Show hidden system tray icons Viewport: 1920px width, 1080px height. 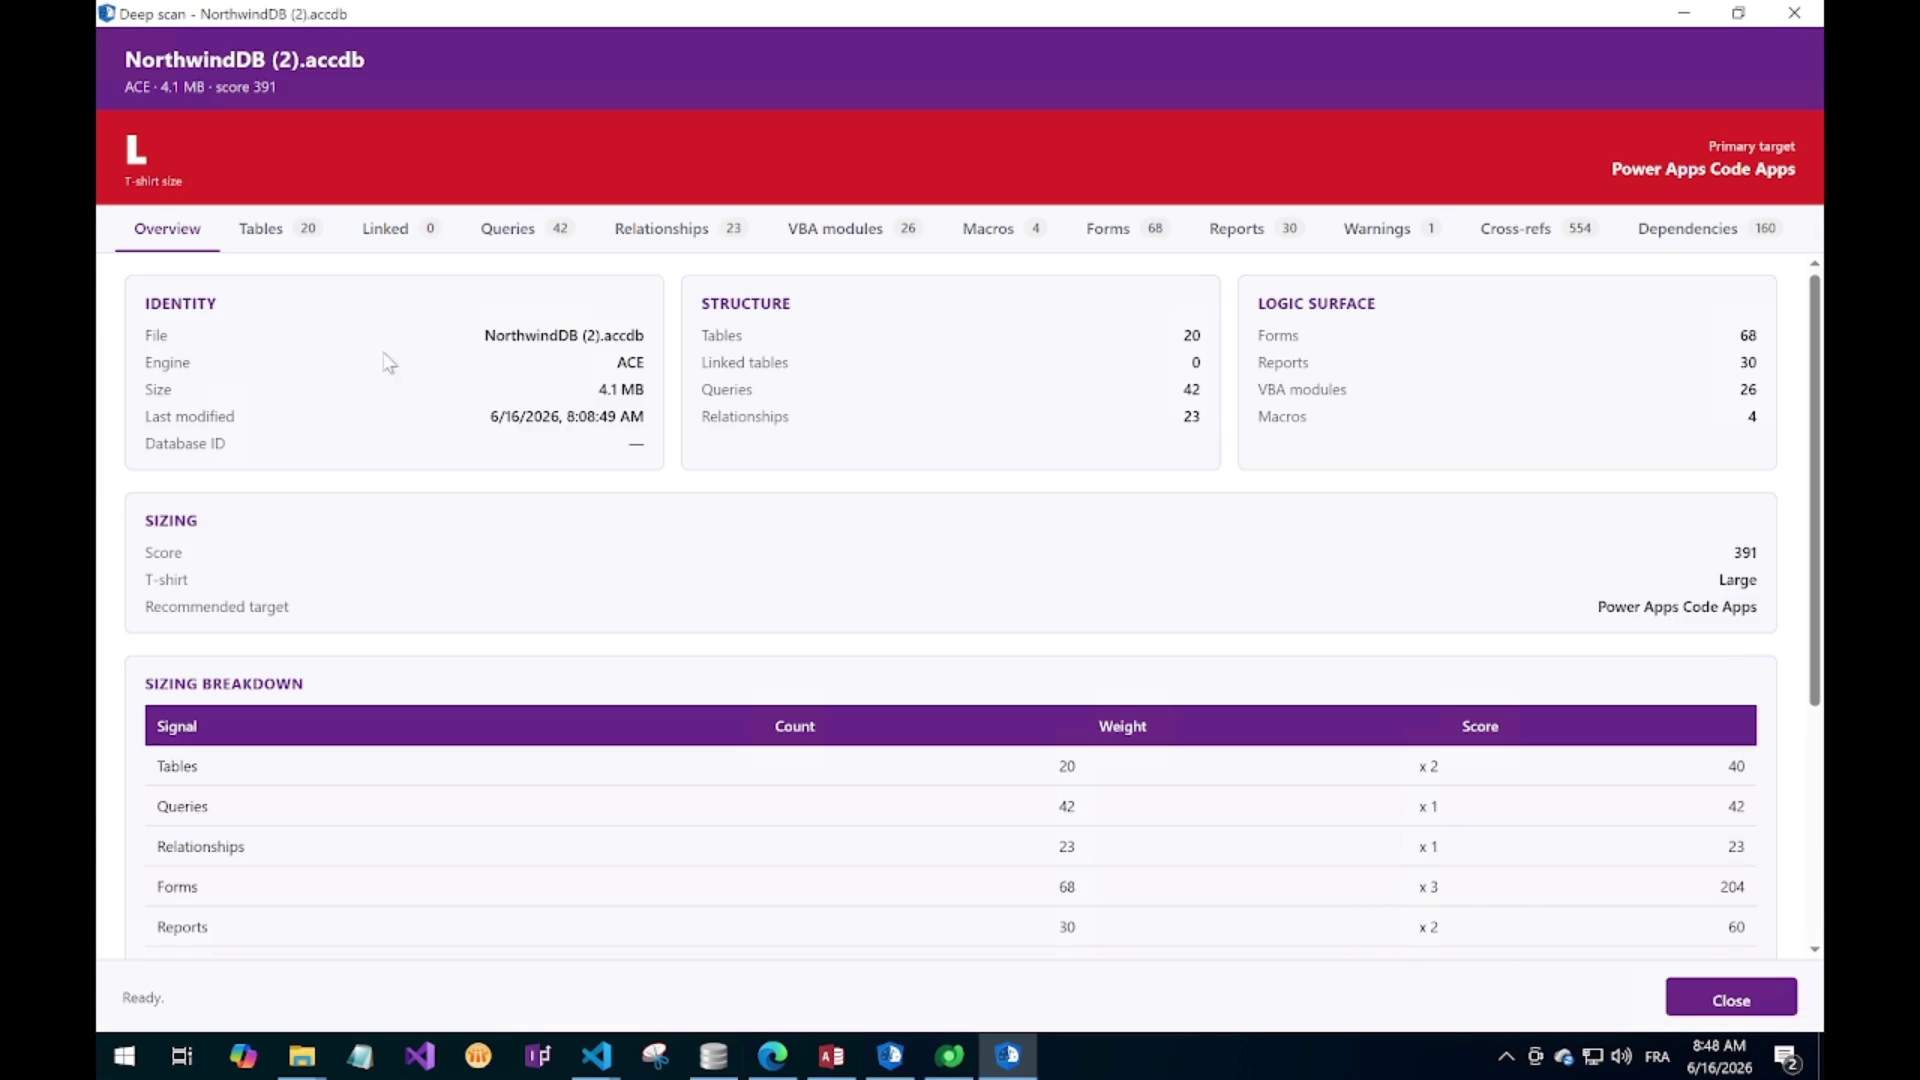[1506, 1057]
